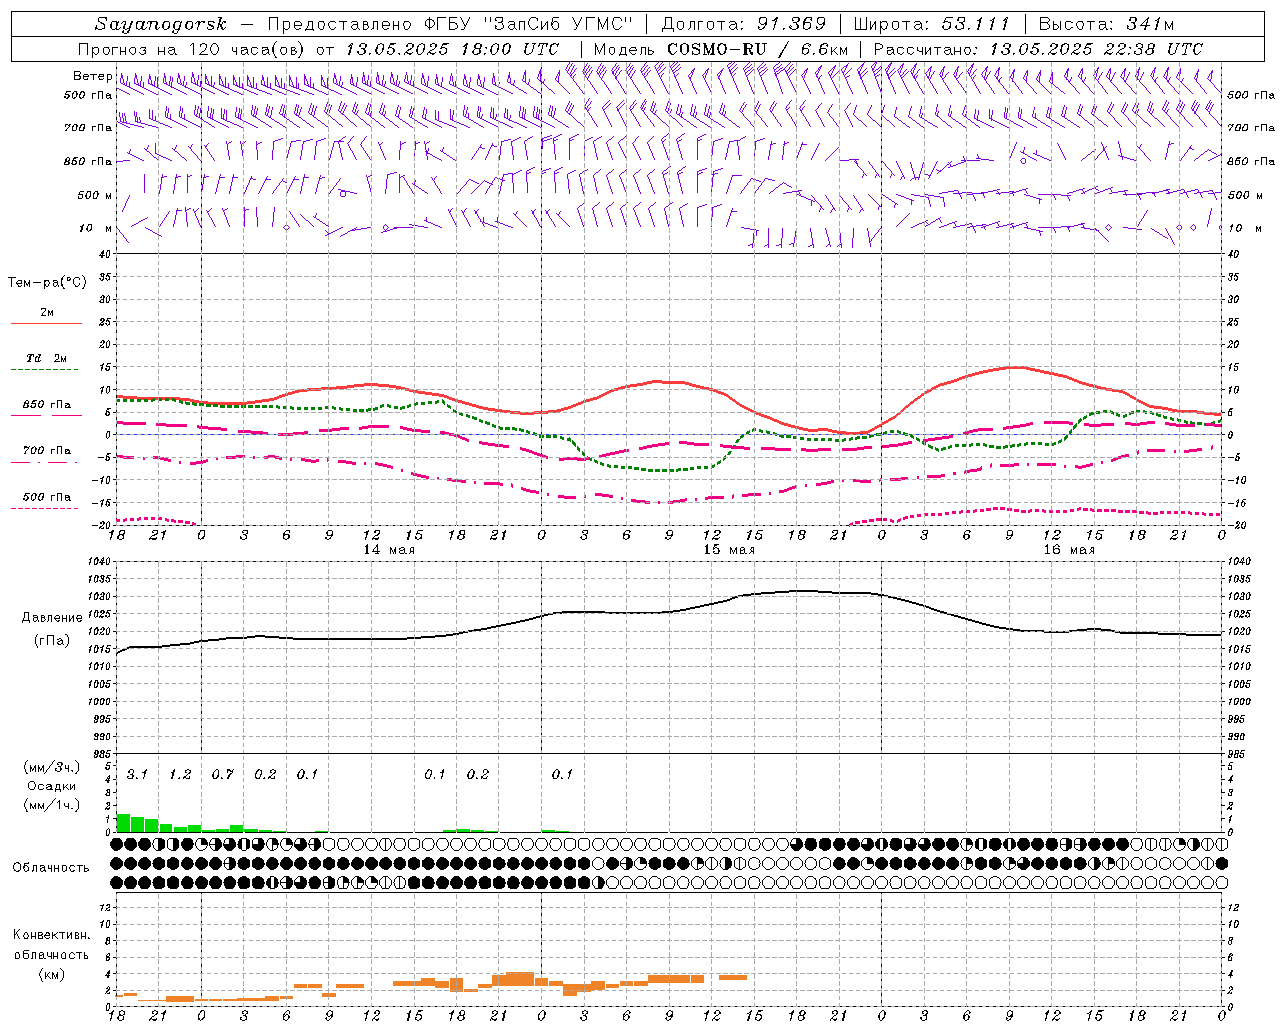Click the latitude value "Широта: 53.111"

(x=932, y=24)
